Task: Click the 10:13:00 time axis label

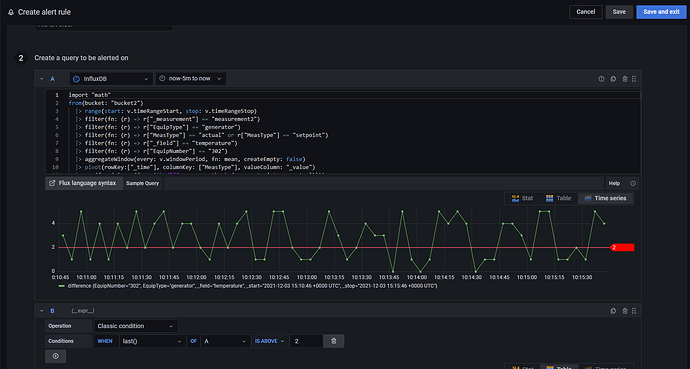Action: (x=307, y=278)
